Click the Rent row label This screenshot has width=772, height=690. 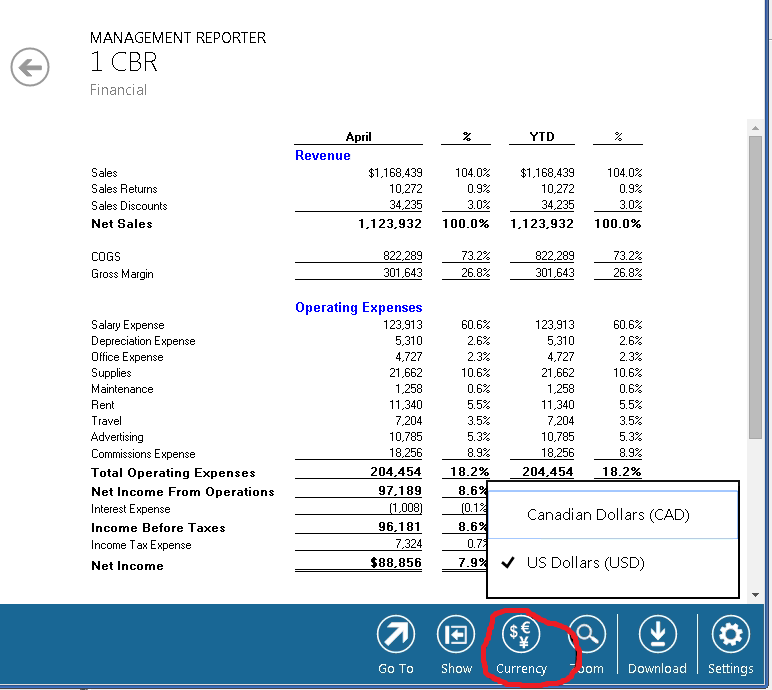(x=102, y=405)
